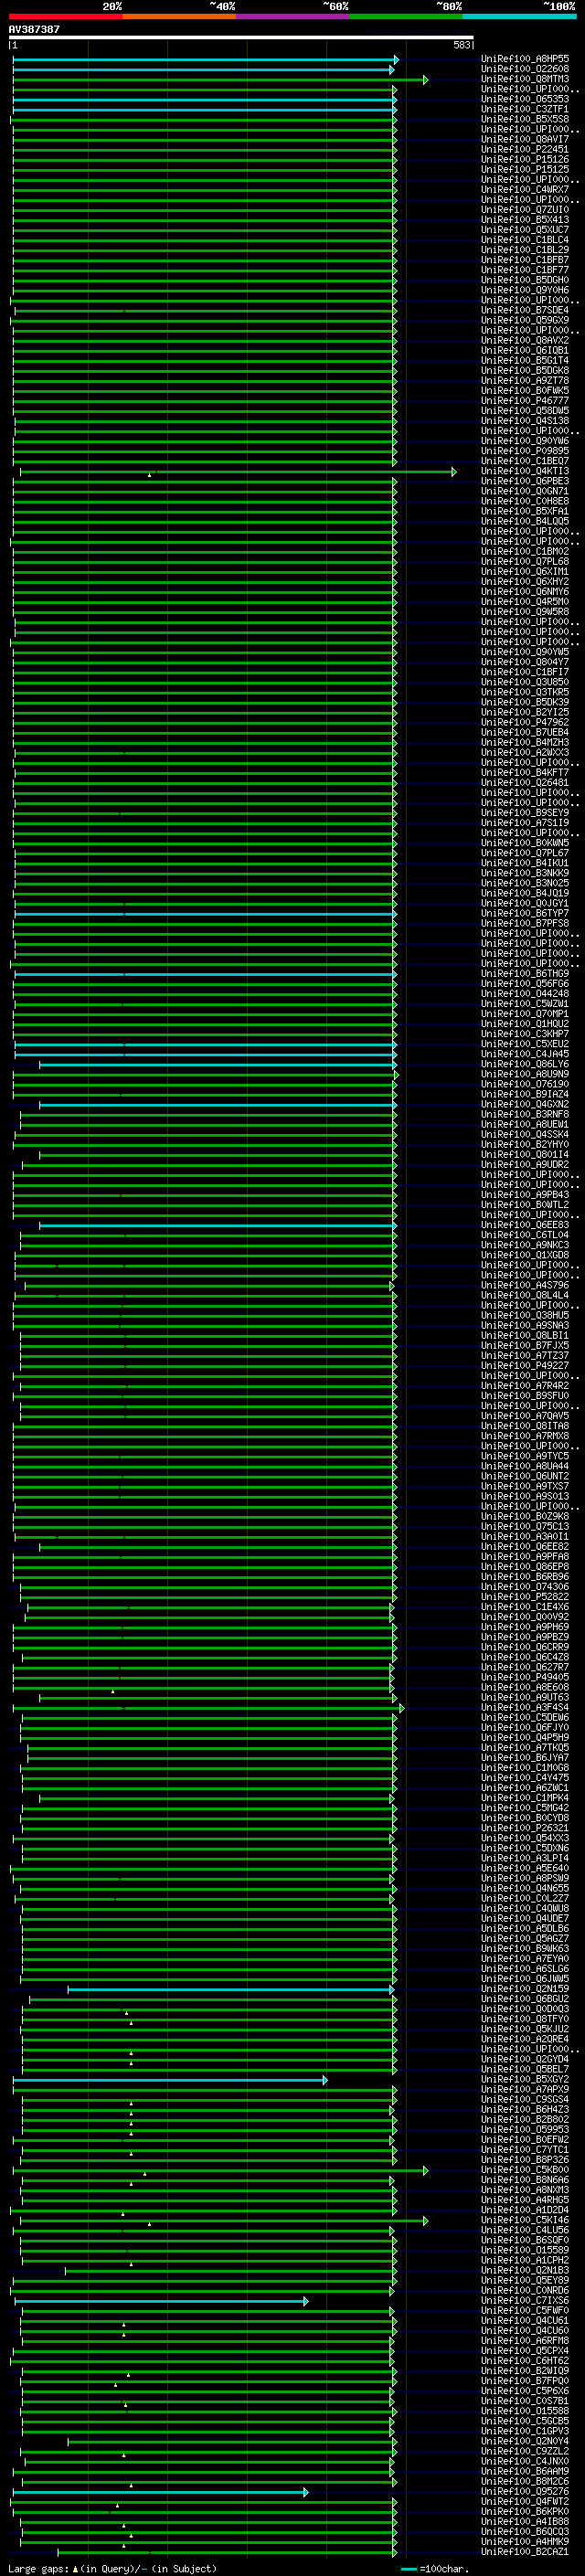Select label UniRef100_P46777

pyautogui.click(x=525, y=401)
